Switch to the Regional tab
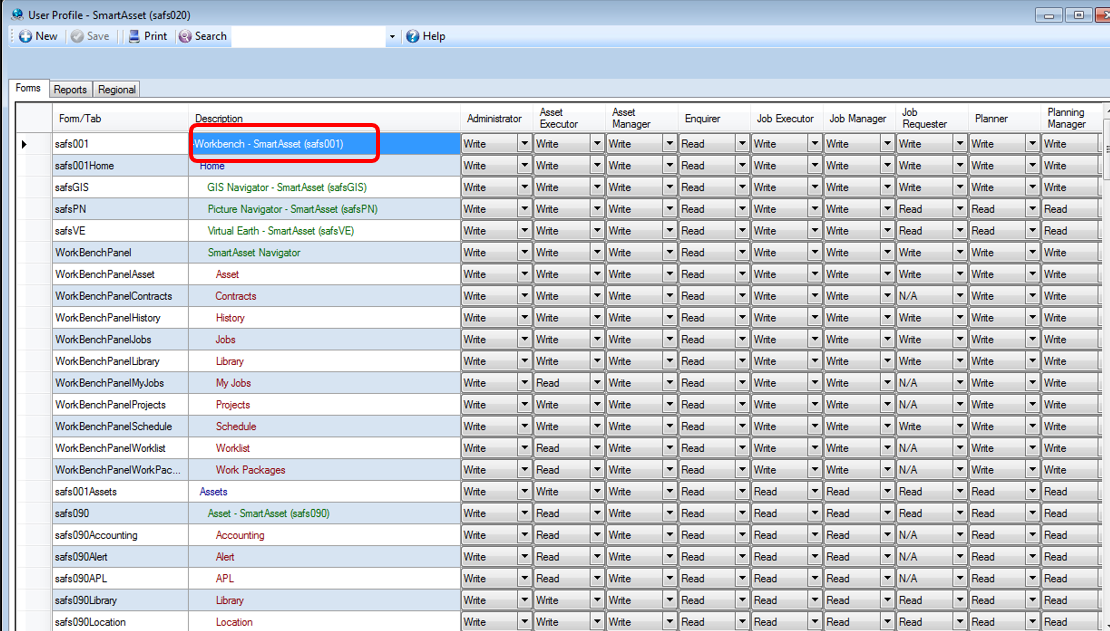 click(117, 89)
